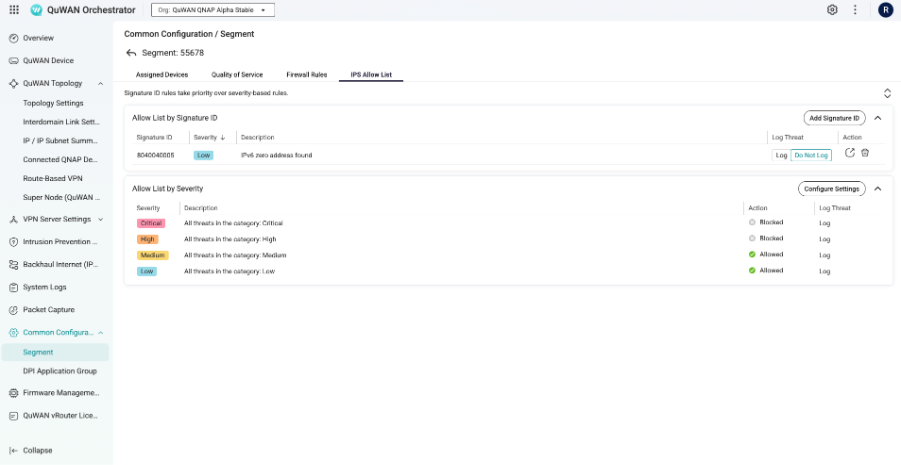Click back arrow beside Segment: 55678

coord(131,53)
